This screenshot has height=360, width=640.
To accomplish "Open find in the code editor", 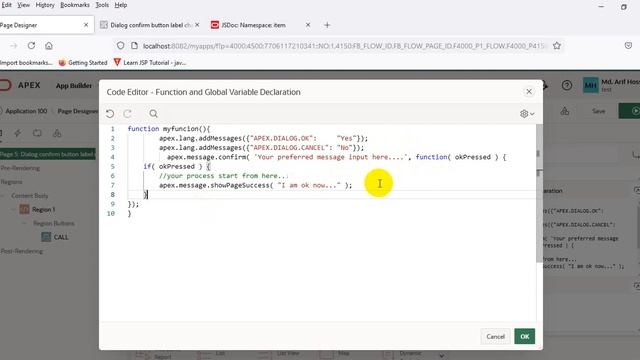I will [x=153, y=113].
